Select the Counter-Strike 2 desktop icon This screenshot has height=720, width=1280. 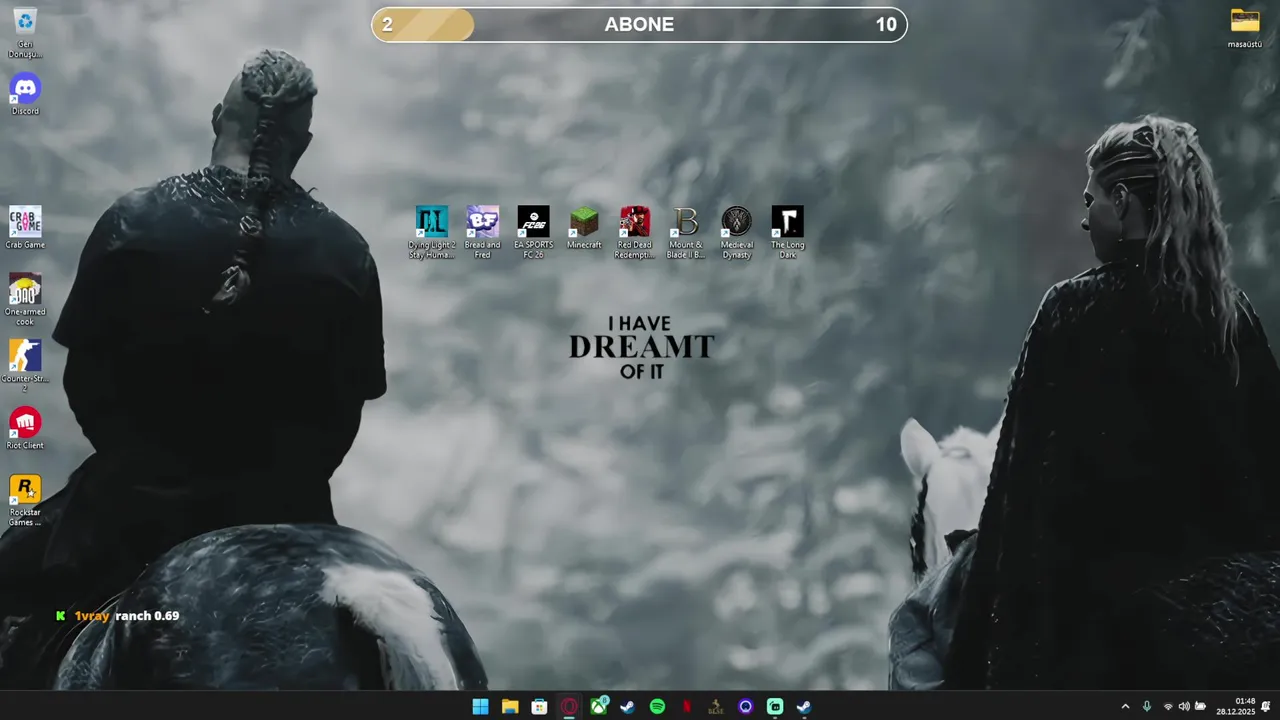pos(25,366)
